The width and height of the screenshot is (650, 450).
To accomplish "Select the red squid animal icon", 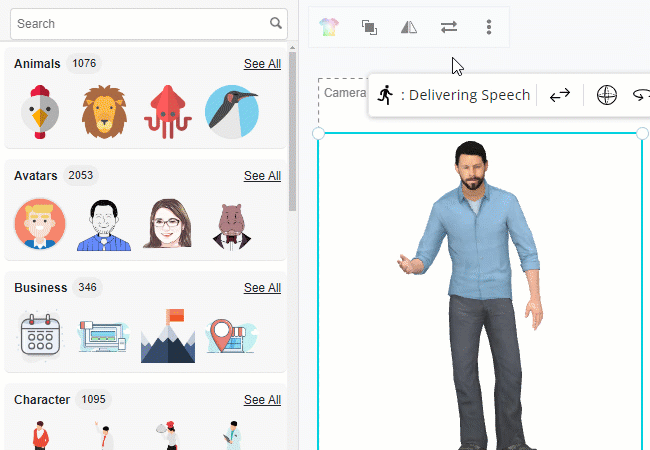I will point(167,110).
